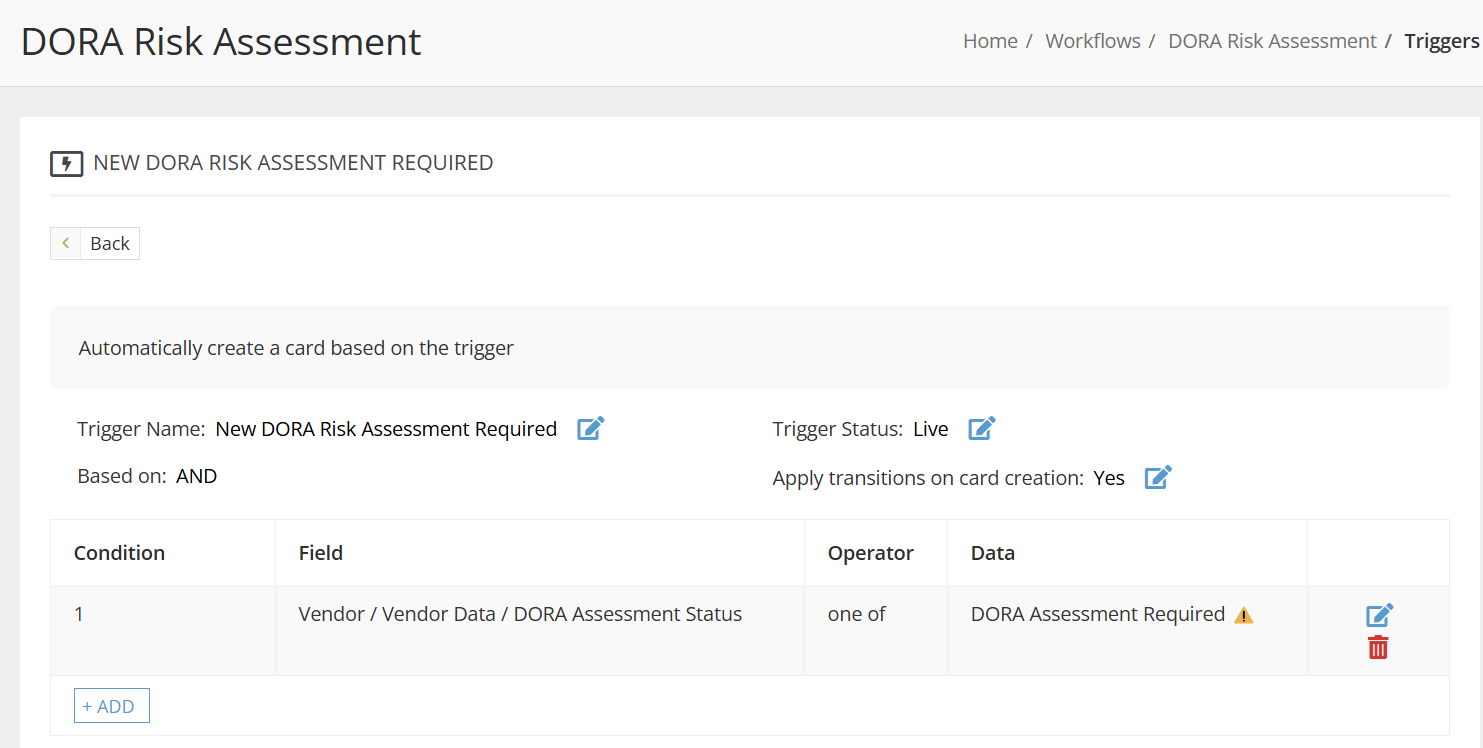Delete condition 1 using trash icon

click(x=1378, y=647)
